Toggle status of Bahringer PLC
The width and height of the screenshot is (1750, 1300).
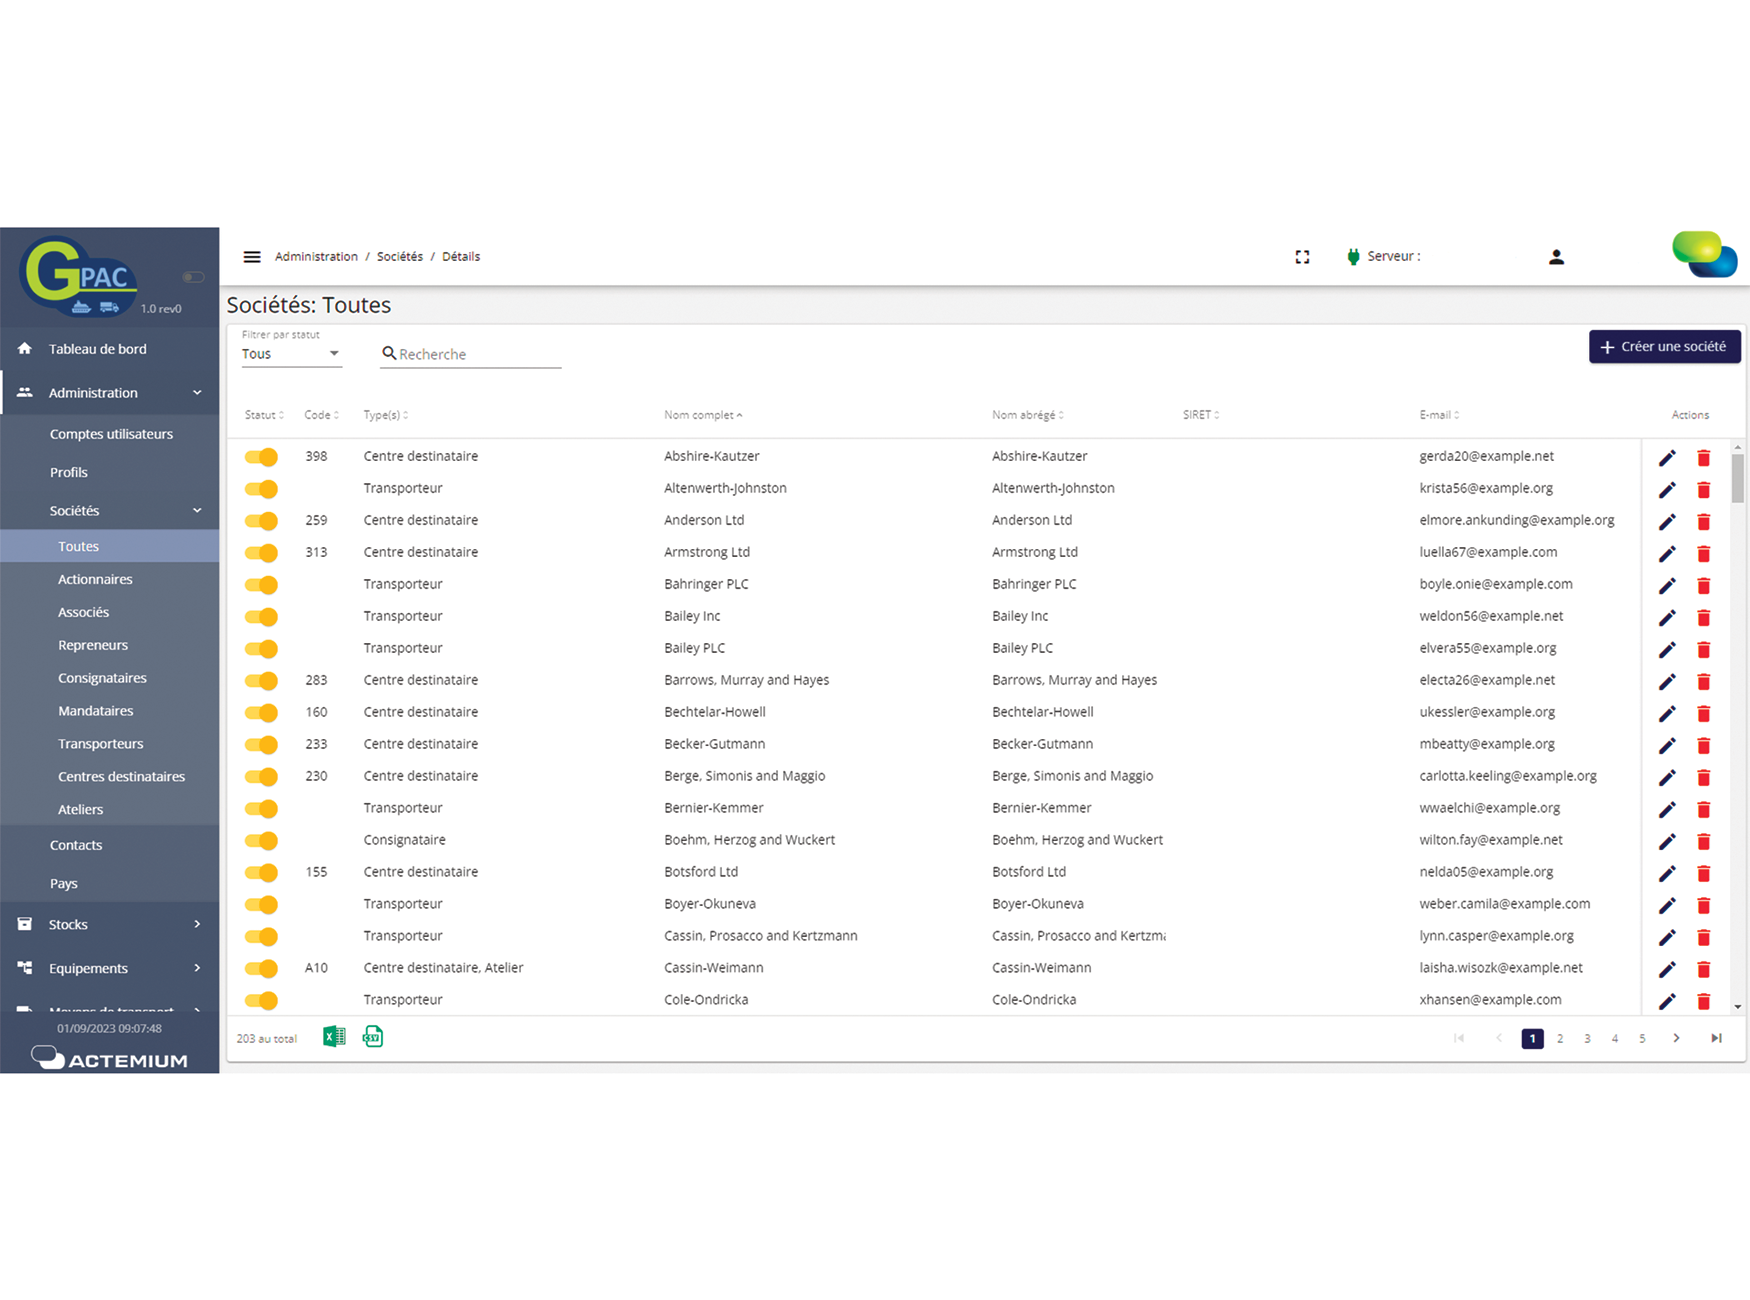(261, 585)
